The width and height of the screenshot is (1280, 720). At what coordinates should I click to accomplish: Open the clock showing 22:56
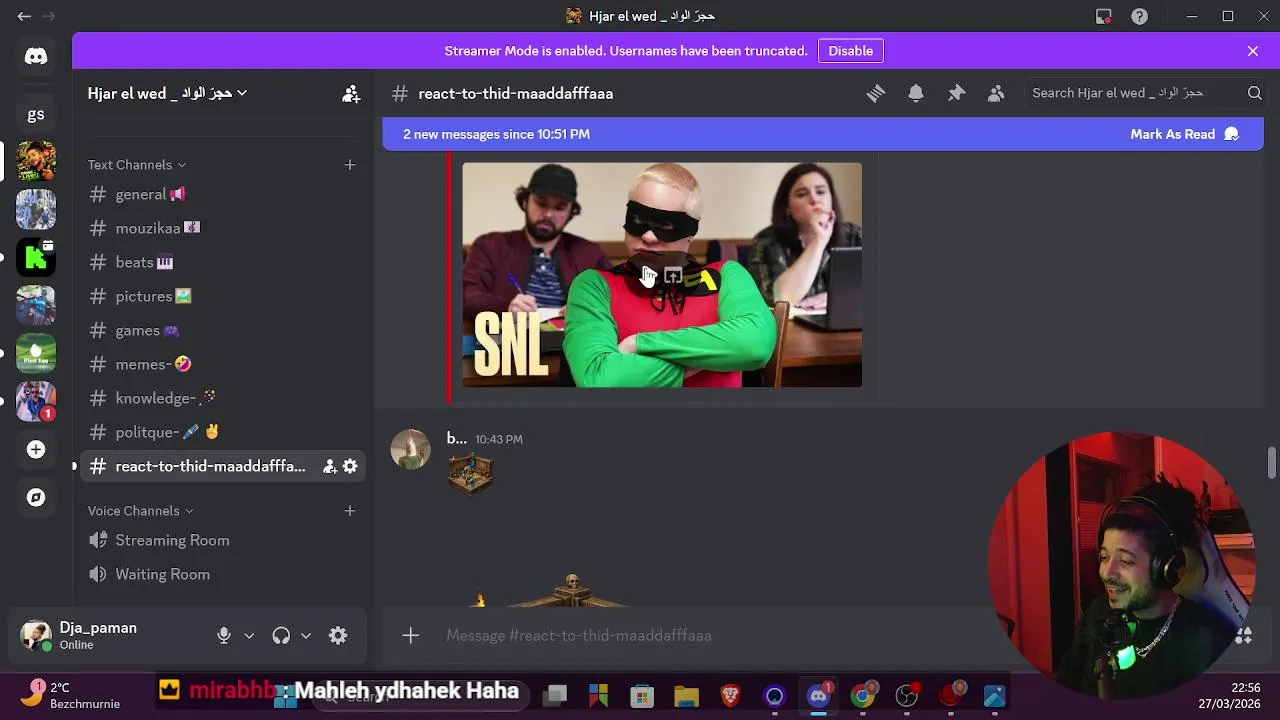(x=1230, y=696)
